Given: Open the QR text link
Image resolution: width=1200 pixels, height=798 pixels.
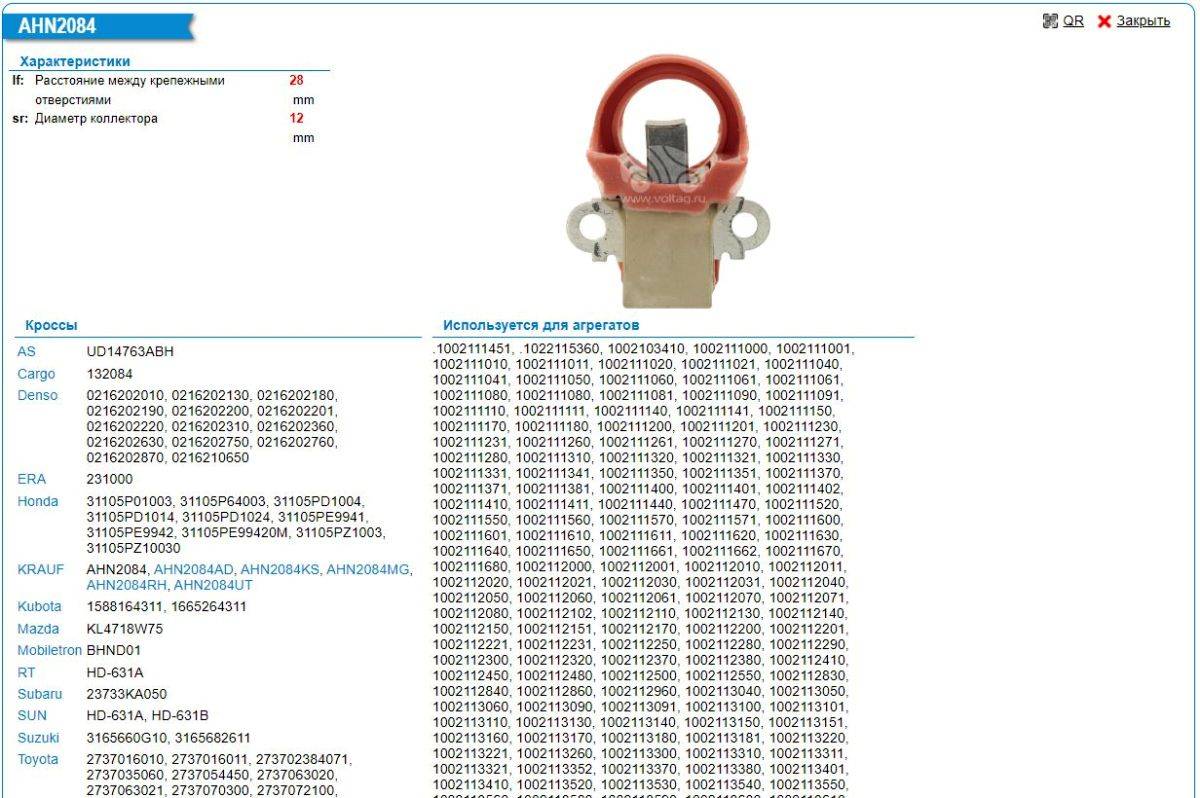Looking at the screenshot, I should (1073, 21).
